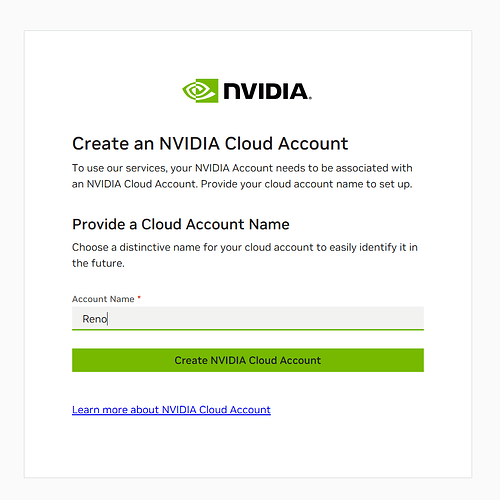Open Learn more about NVIDIA Cloud Account link
The image size is (500, 500).
pyautogui.click(x=171, y=410)
